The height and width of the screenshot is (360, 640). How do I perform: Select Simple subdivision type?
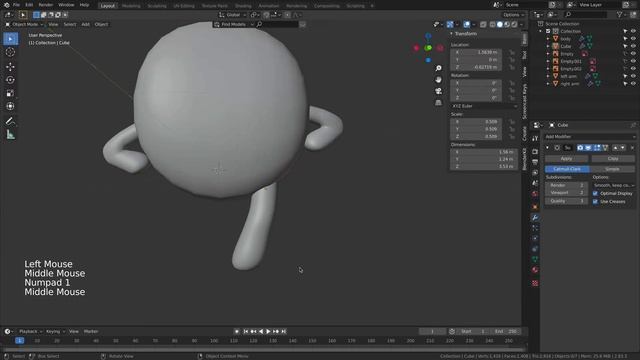613,169
